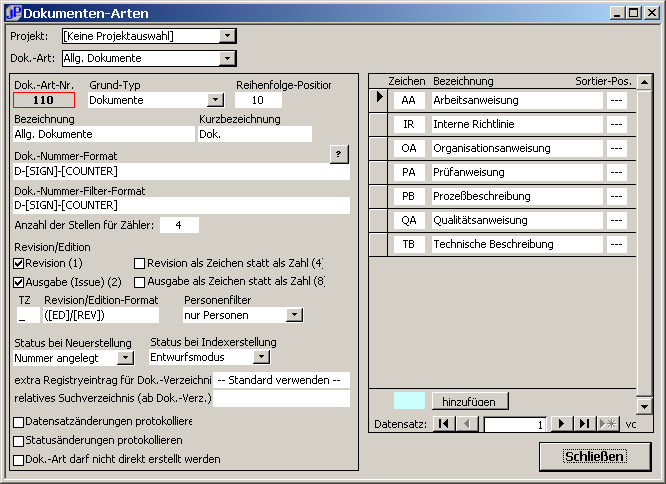Click the question mark help button
Screen dimensions: 666x484
(x=339, y=154)
